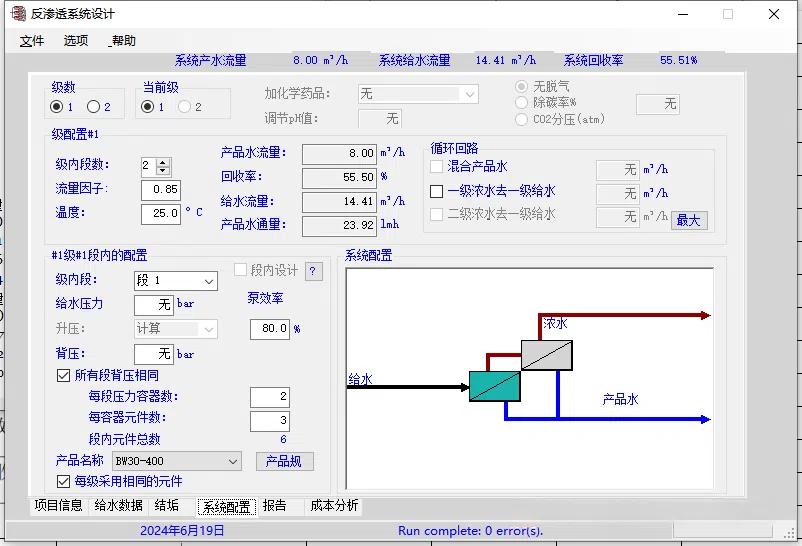Click the ? help button beside 段内设计

tap(313, 271)
